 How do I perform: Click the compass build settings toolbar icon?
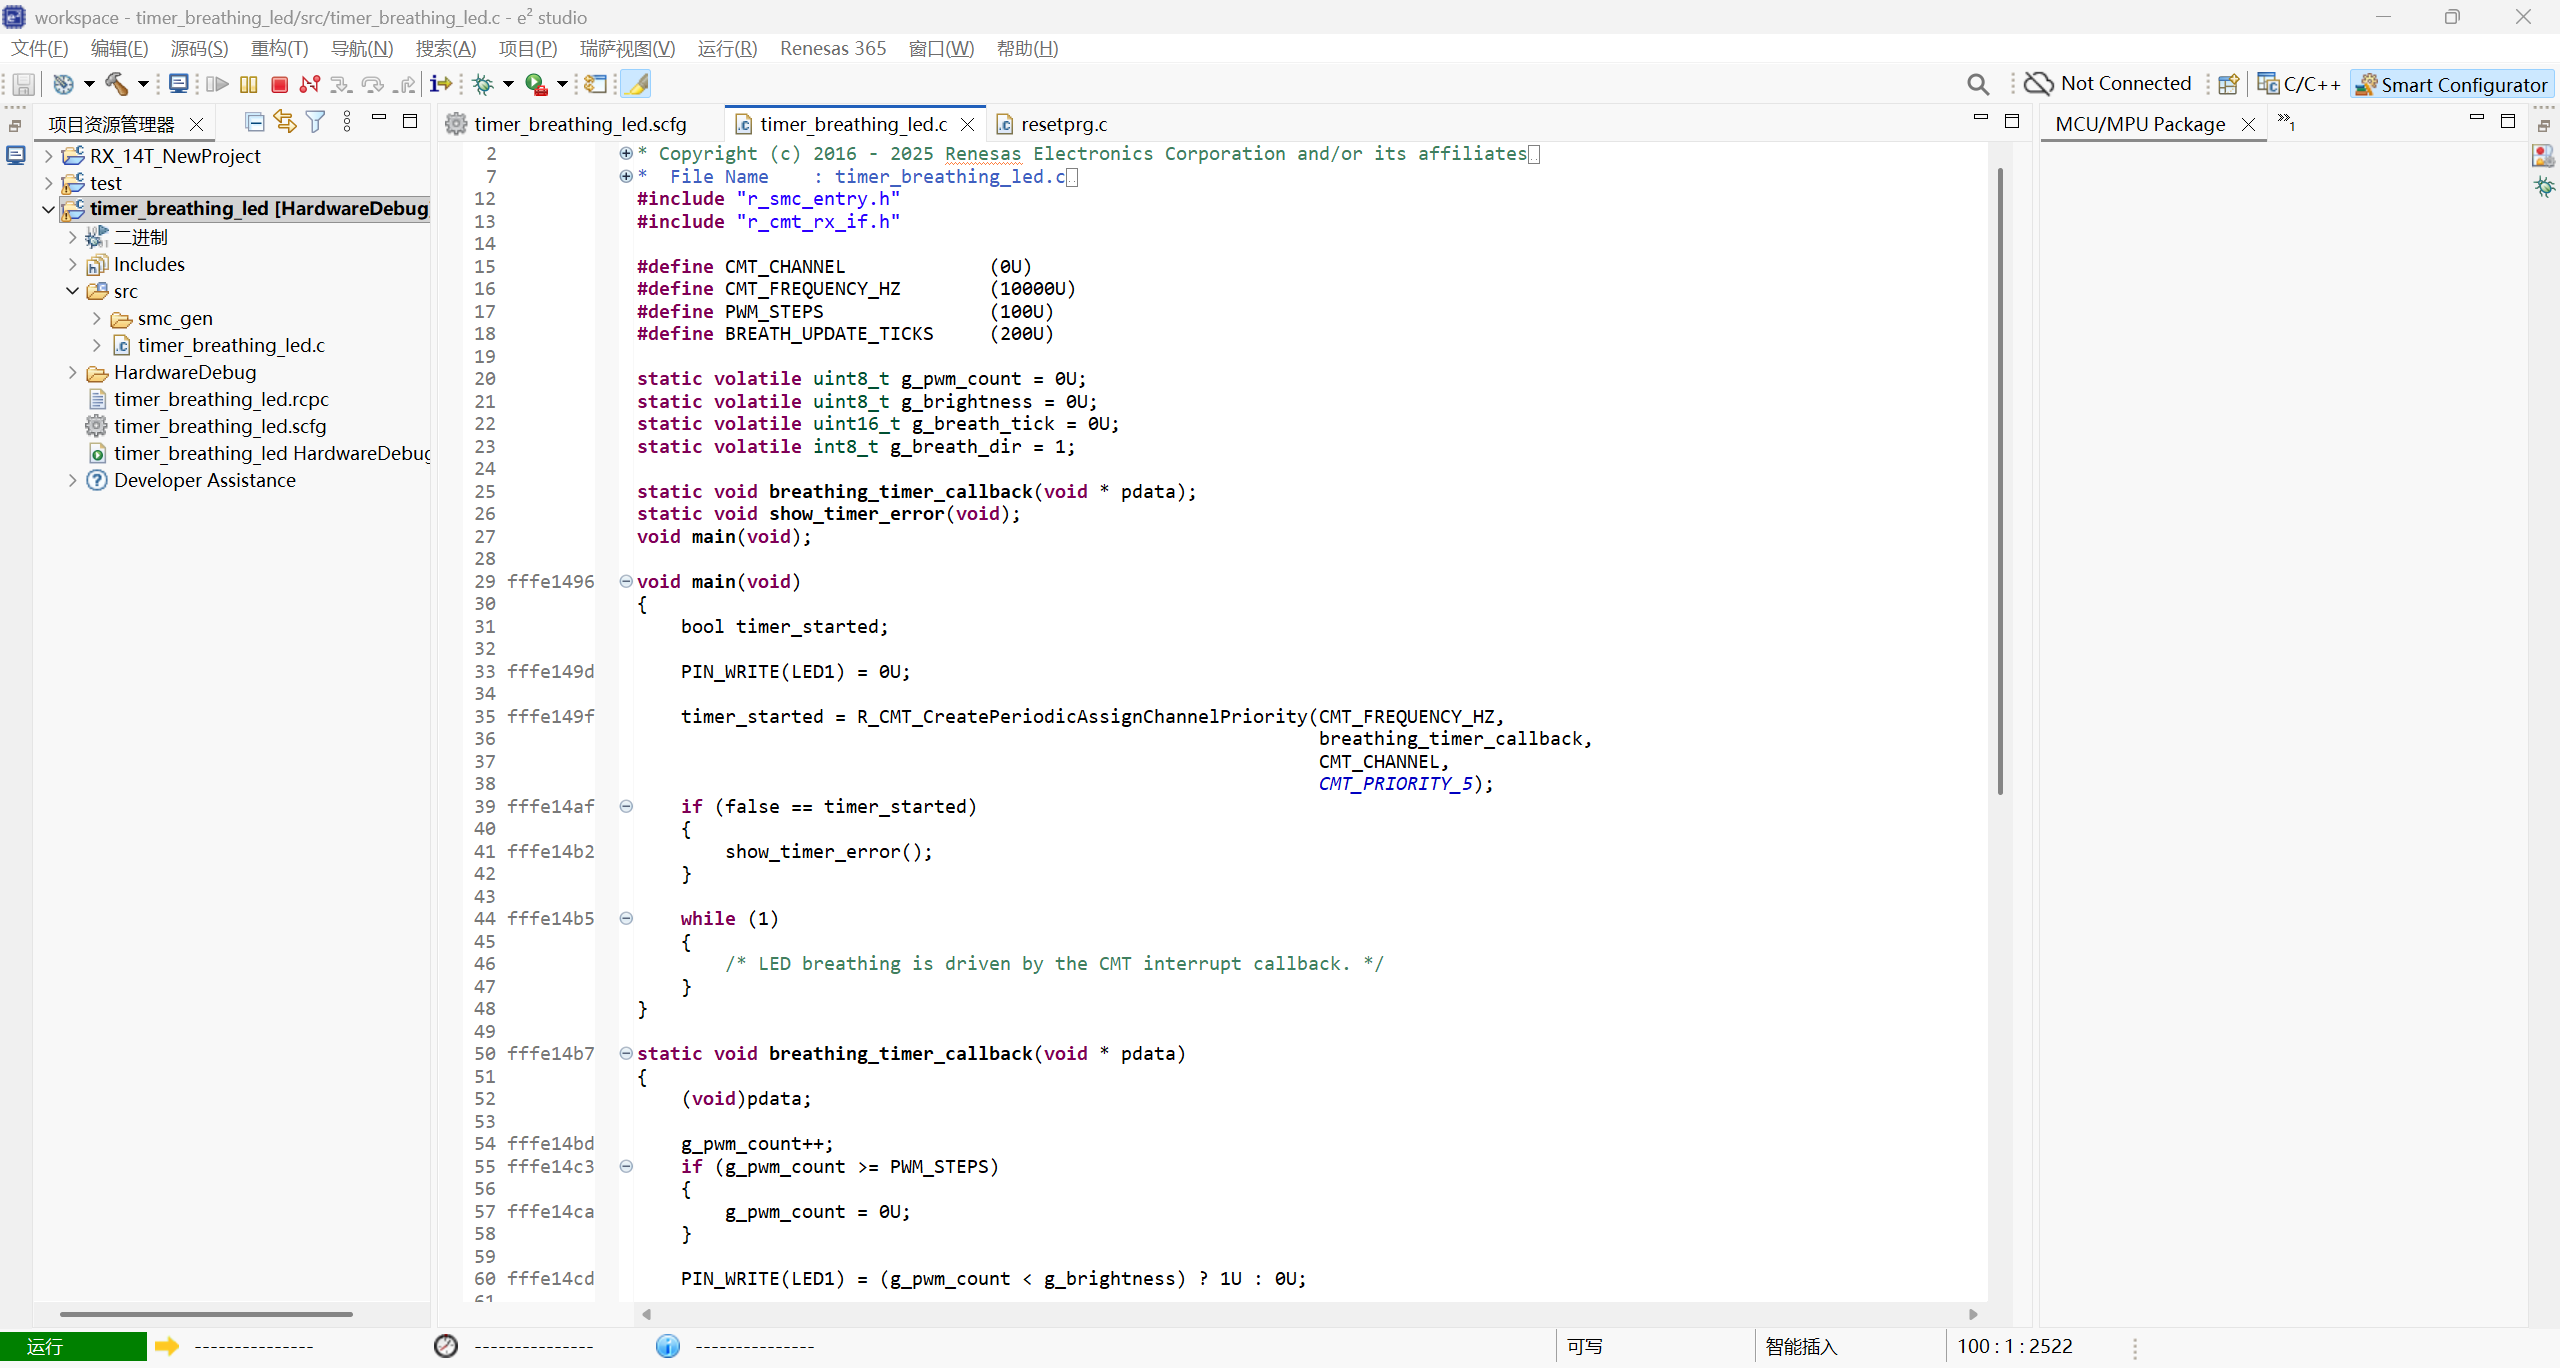pyautogui.click(x=64, y=84)
